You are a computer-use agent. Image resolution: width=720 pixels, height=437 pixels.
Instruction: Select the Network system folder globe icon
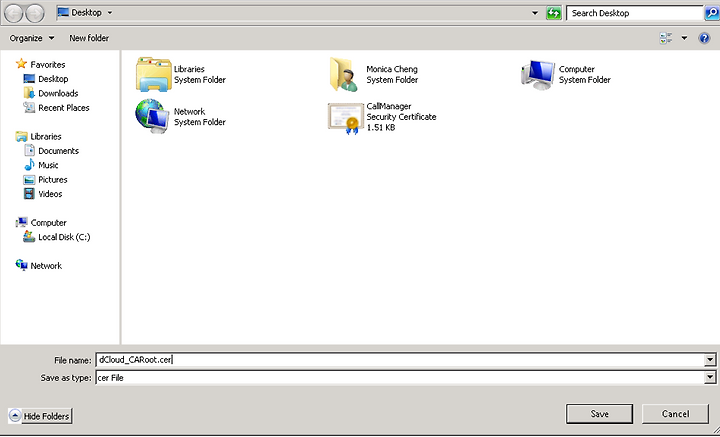pos(152,117)
